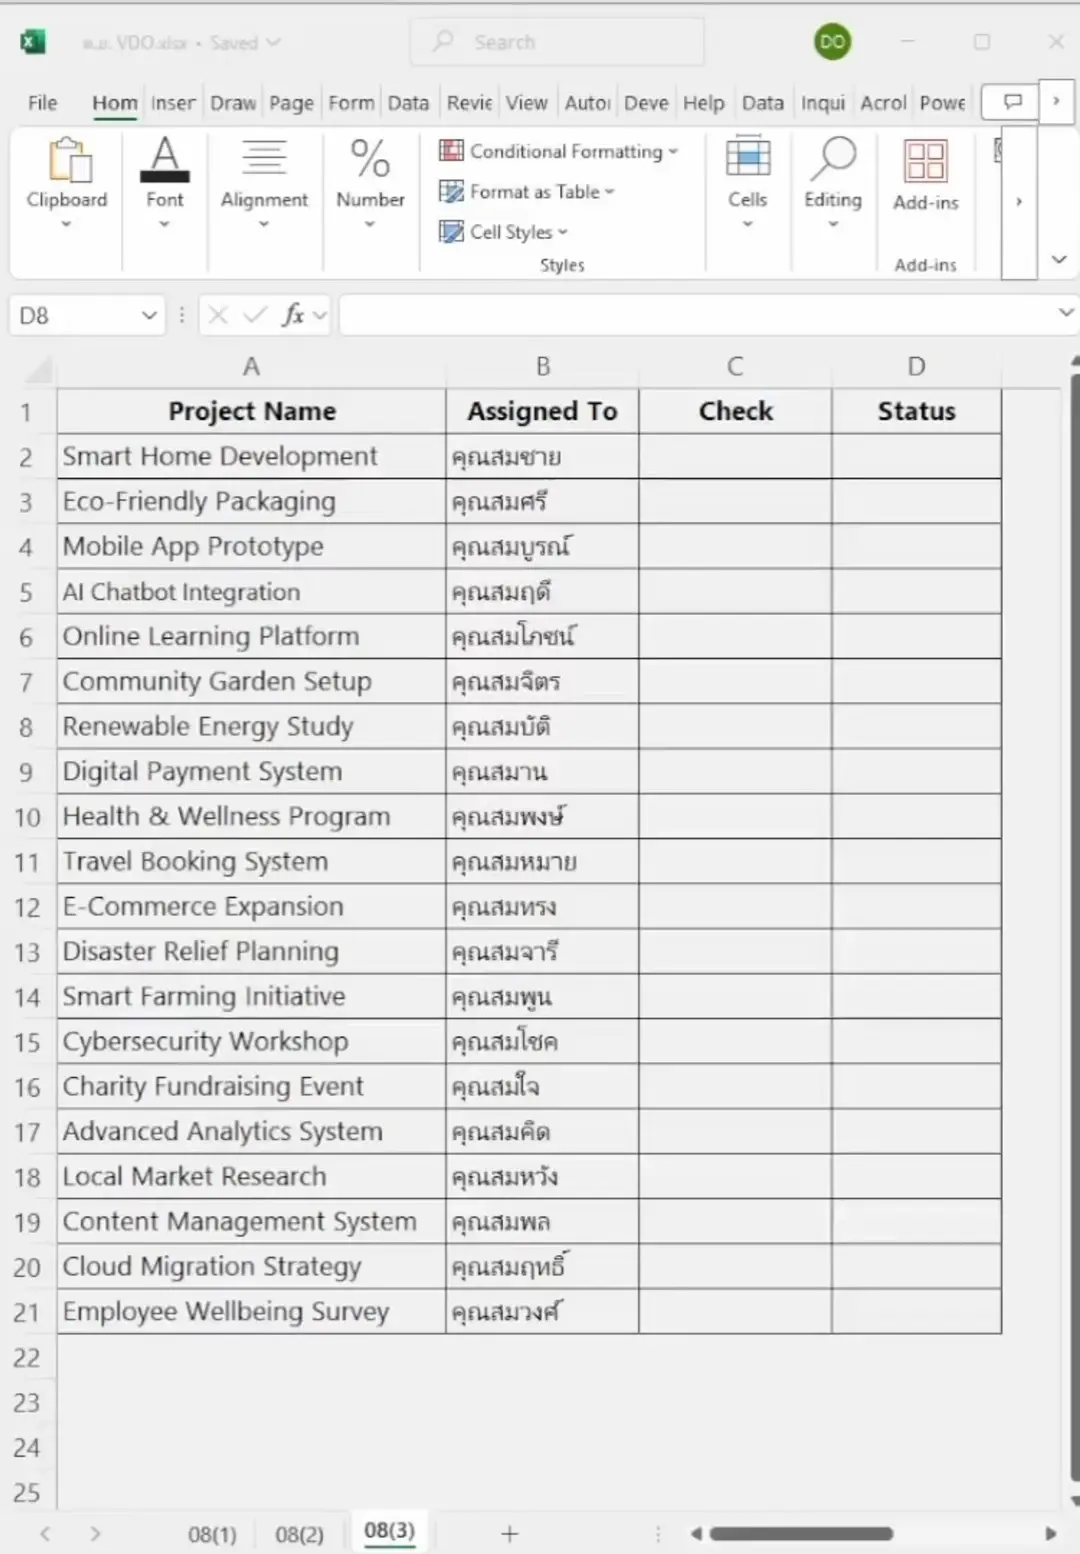Screen dimensions: 1080x1554
Task: Click the formula cancel X icon
Action: [x=218, y=316]
